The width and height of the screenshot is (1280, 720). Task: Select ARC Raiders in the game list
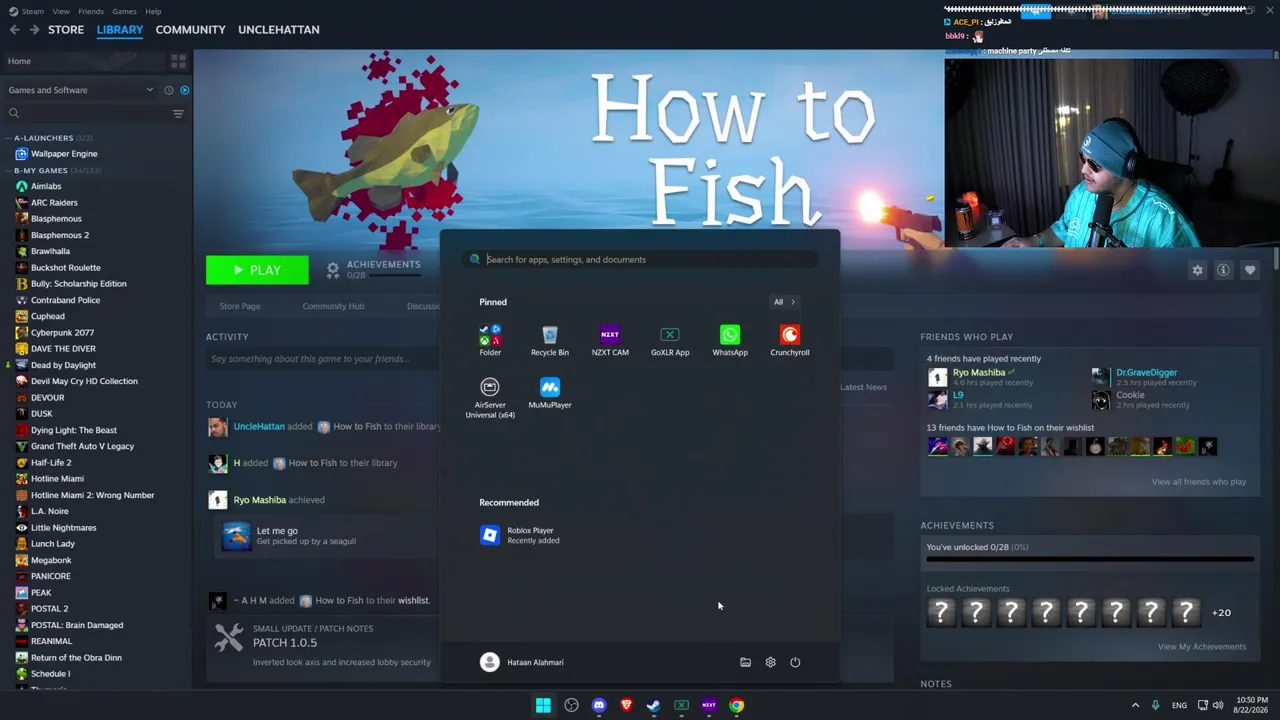pyautogui.click(x=54, y=202)
